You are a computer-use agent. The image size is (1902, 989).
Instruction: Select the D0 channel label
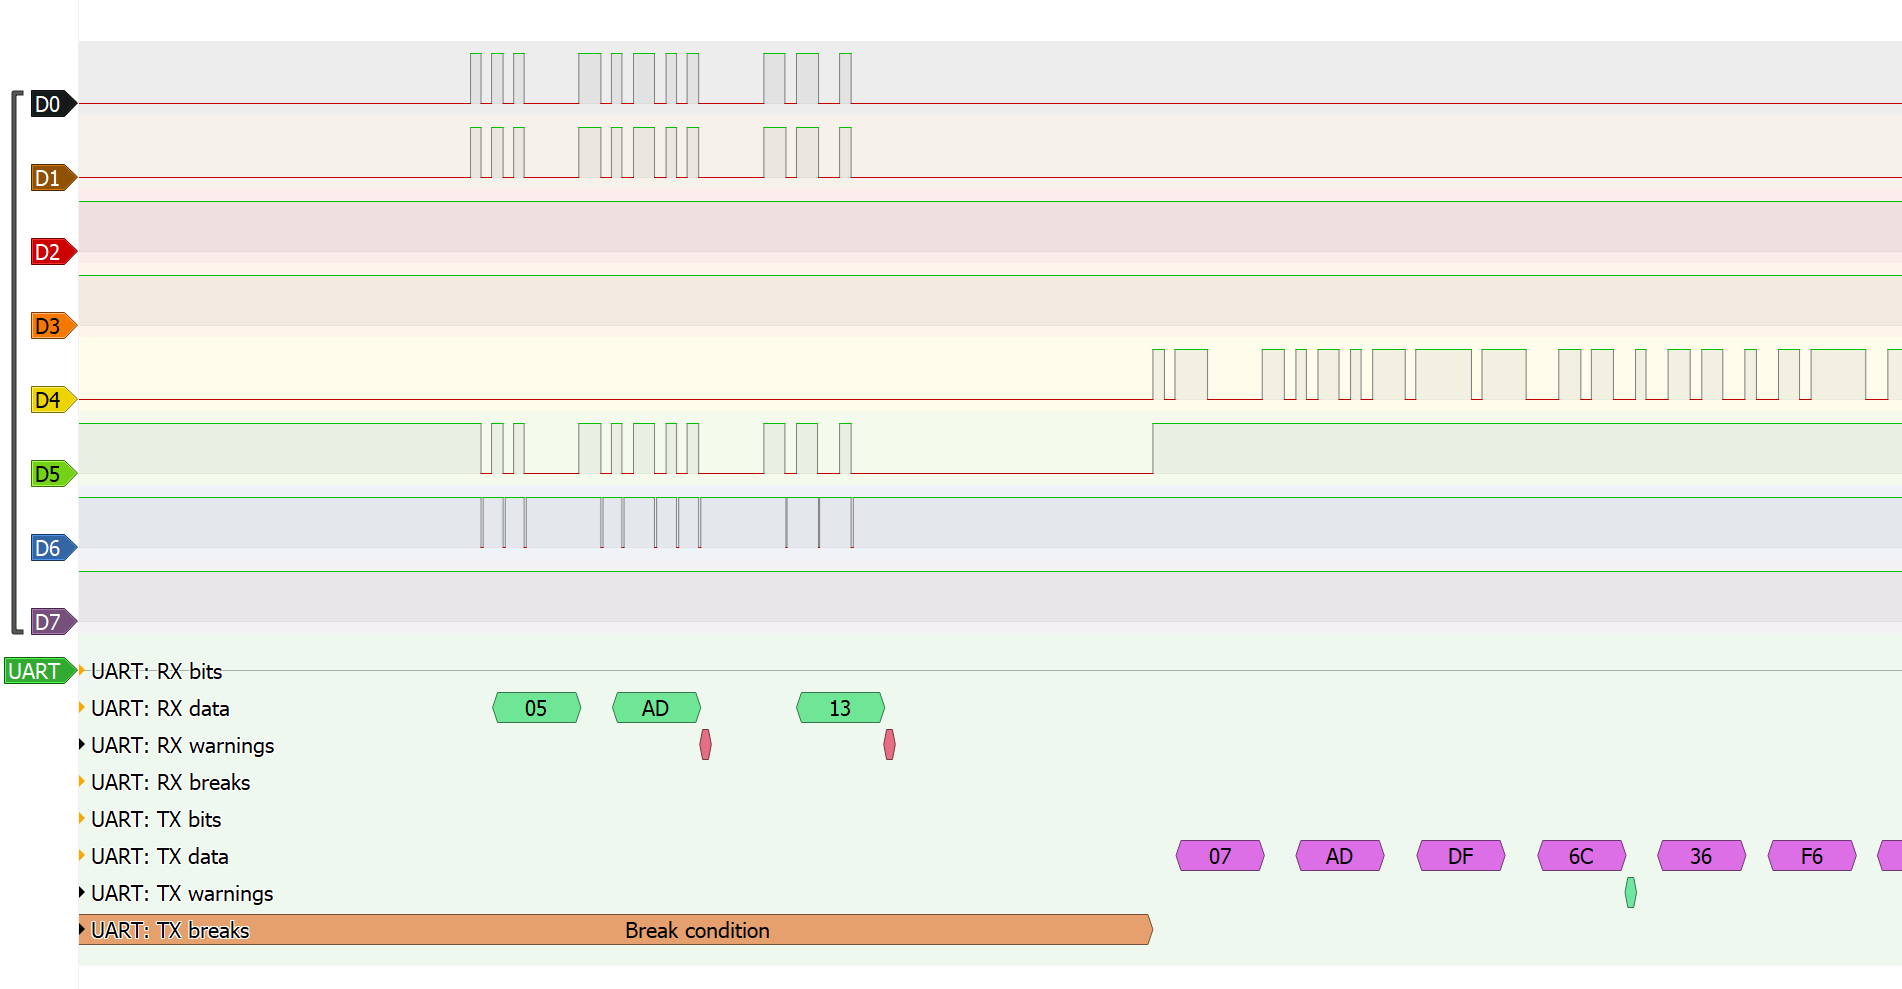point(47,103)
